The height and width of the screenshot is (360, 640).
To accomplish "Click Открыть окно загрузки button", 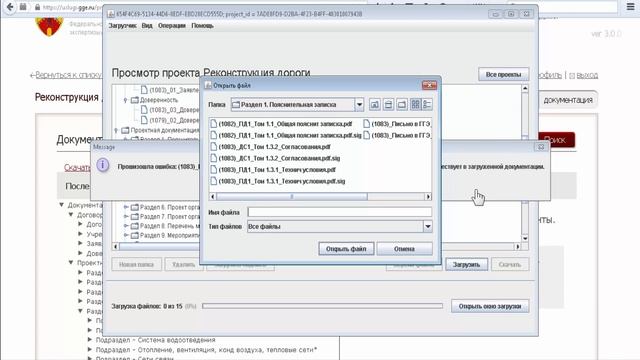I will click(490, 306).
